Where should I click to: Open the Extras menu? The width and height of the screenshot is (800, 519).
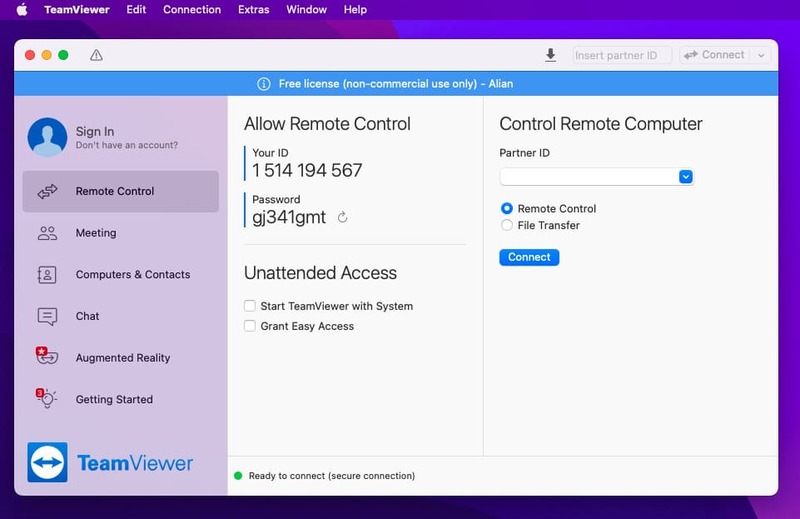[254, 10]
